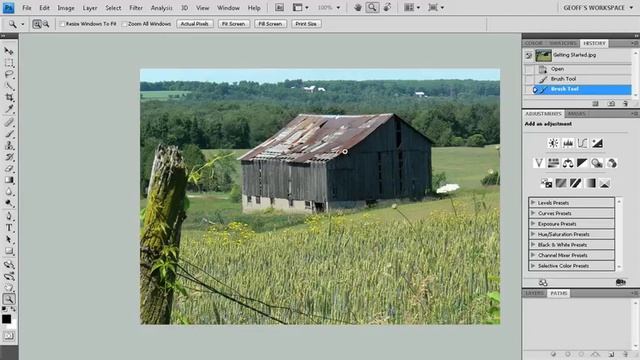Add a Gradient Map adjustment
640x360 pixels.
click(590, 183)
